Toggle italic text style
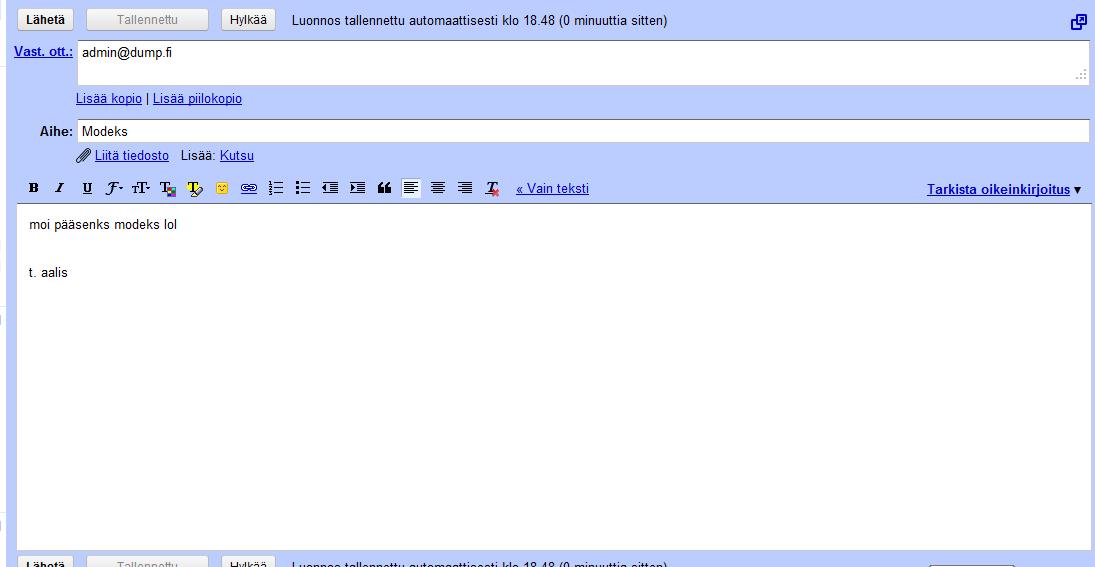1095x567 pixels. (60, 188)
